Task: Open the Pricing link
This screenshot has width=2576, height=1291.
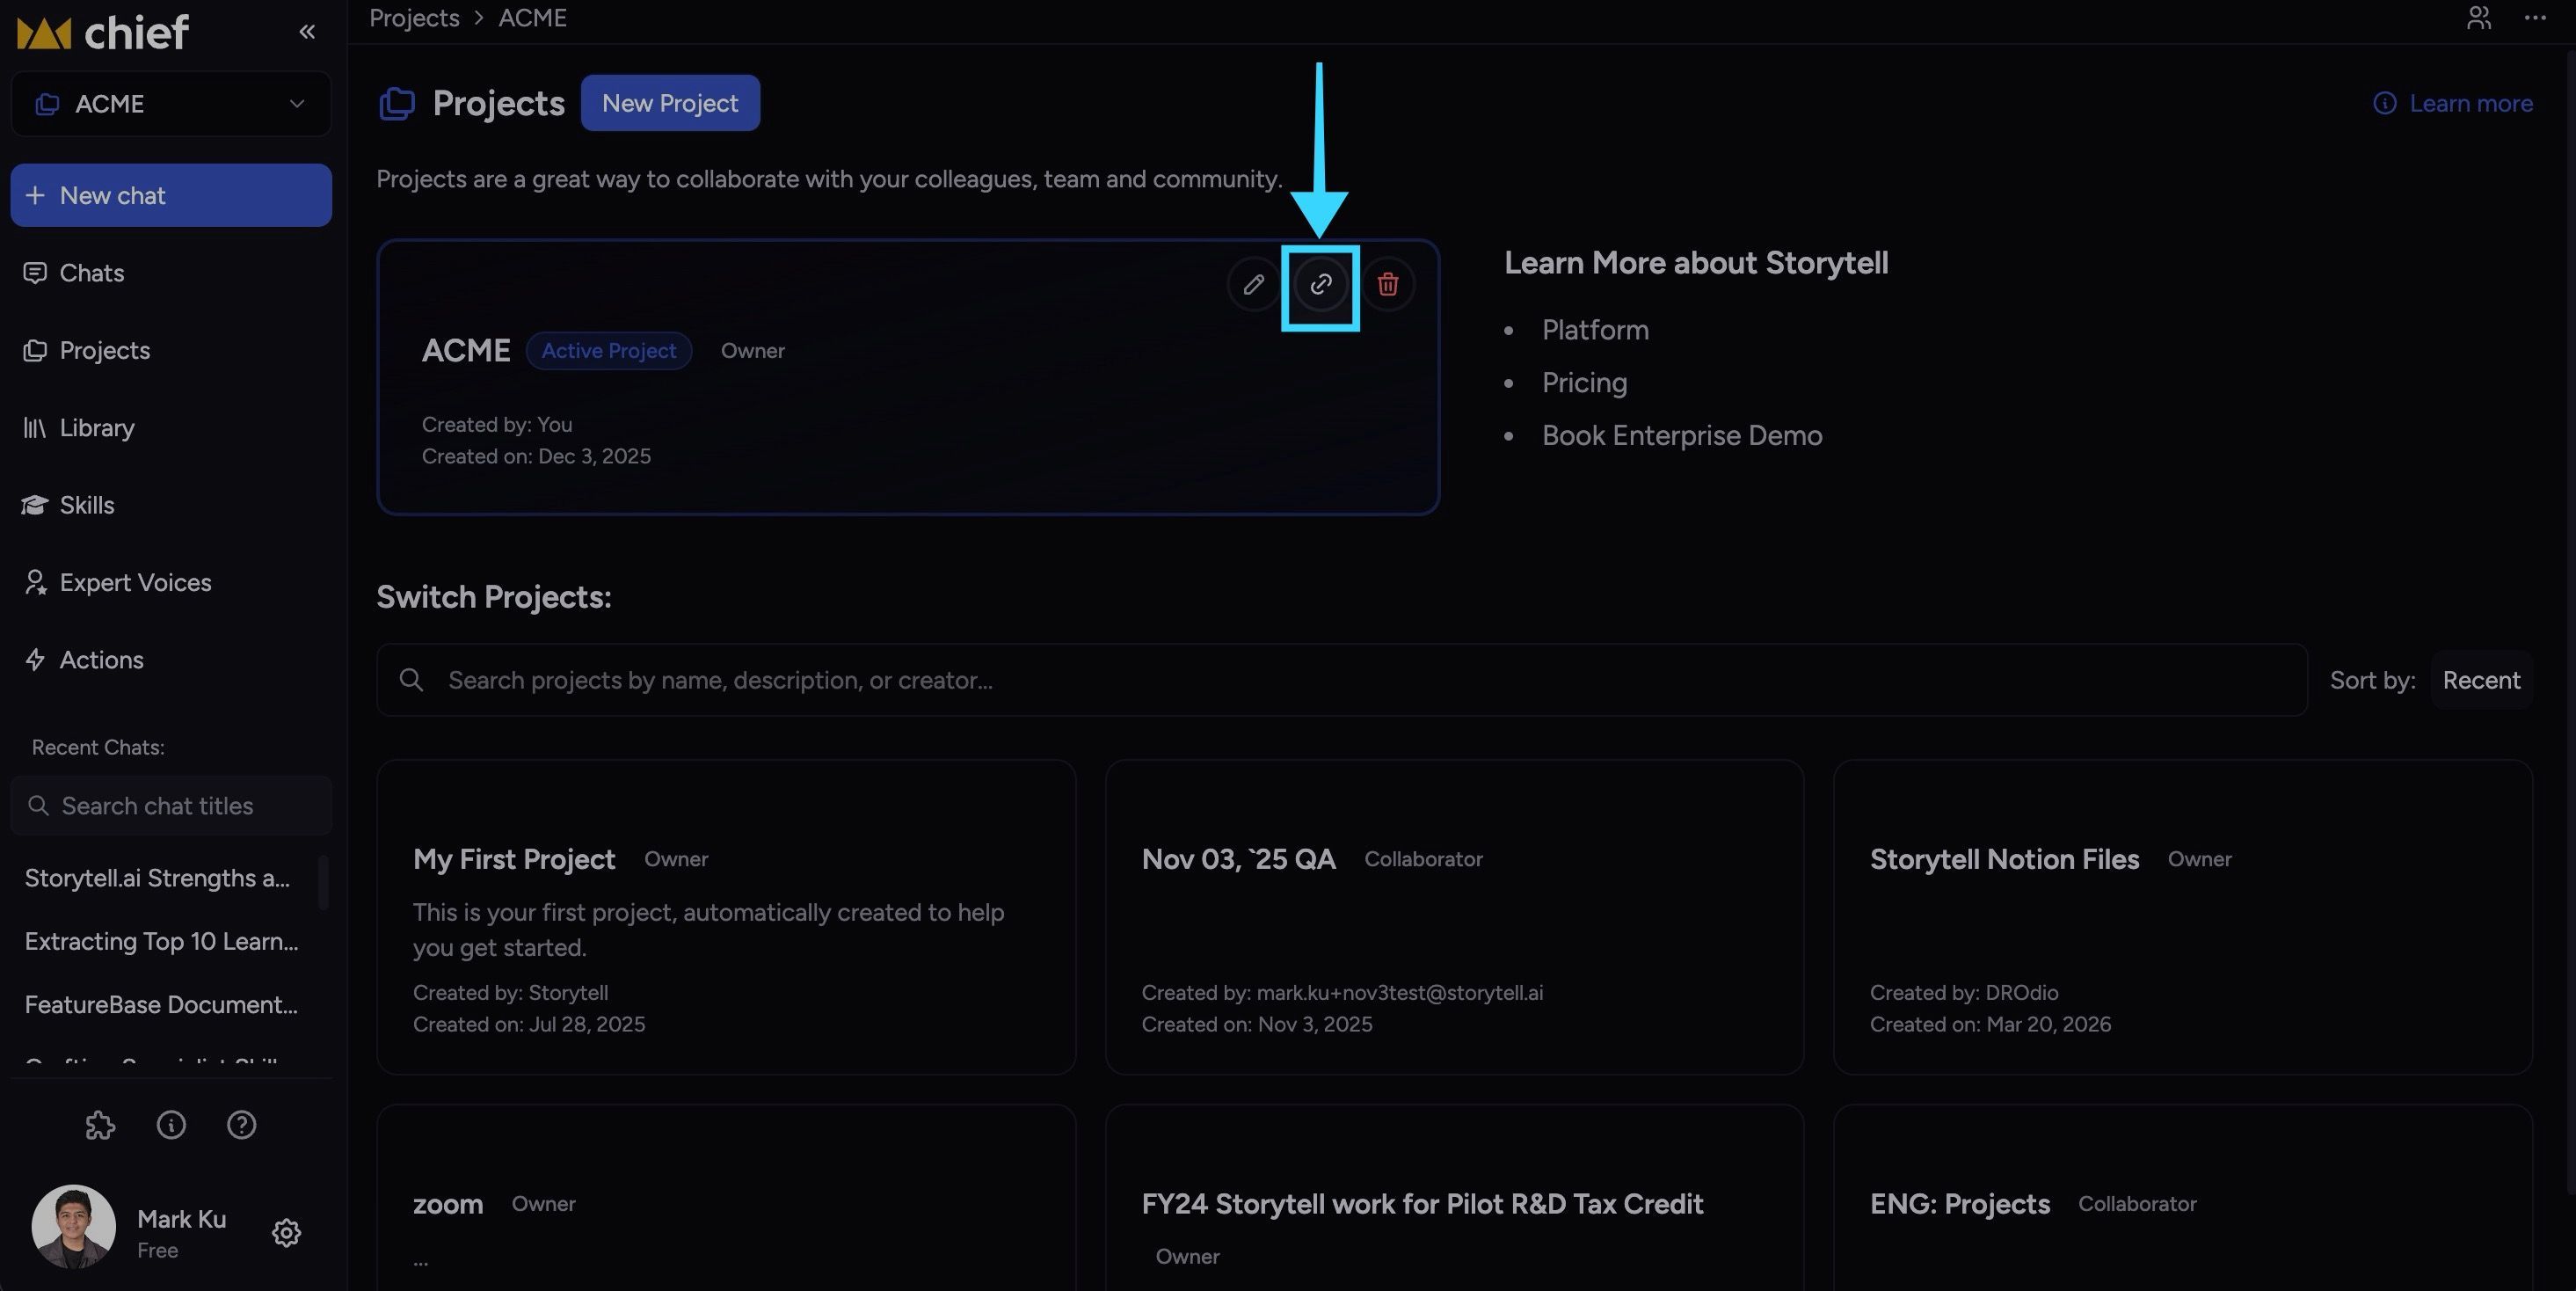Action: click(x=1584, y=383)
